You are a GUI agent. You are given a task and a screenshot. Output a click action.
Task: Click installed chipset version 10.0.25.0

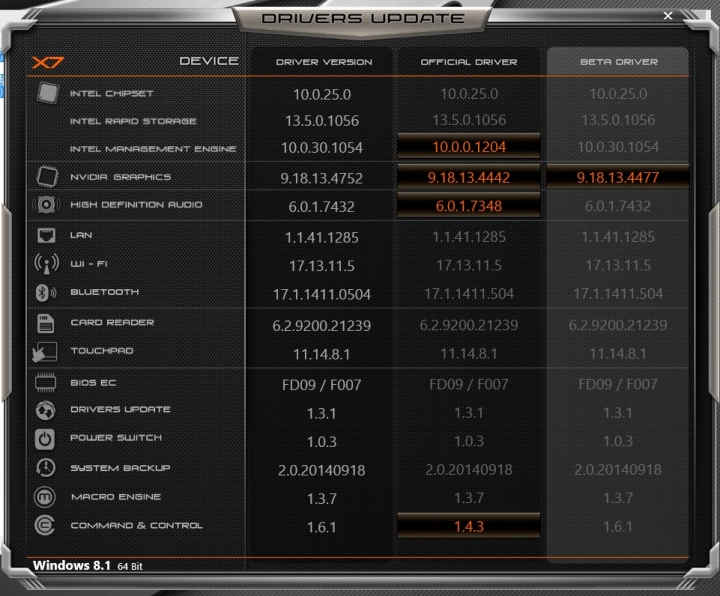click(322, 95)
